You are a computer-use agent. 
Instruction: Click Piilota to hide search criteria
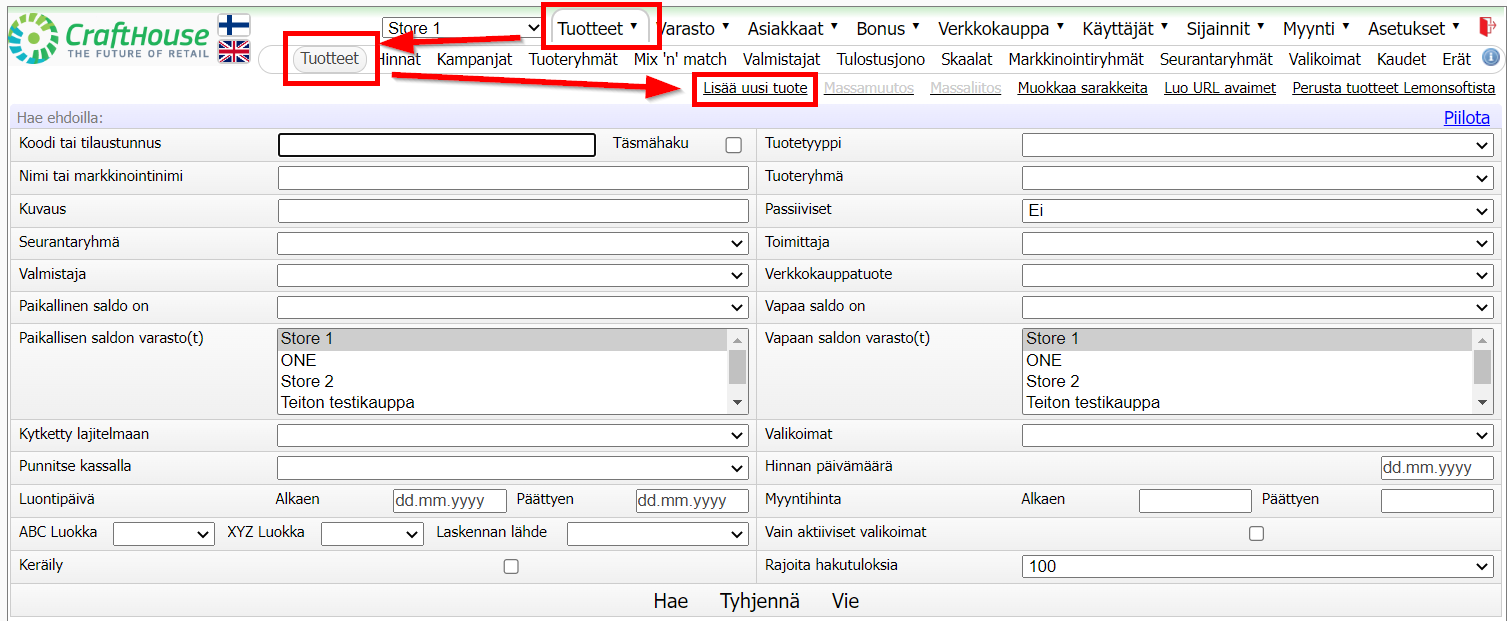[x=1466, y=117]
